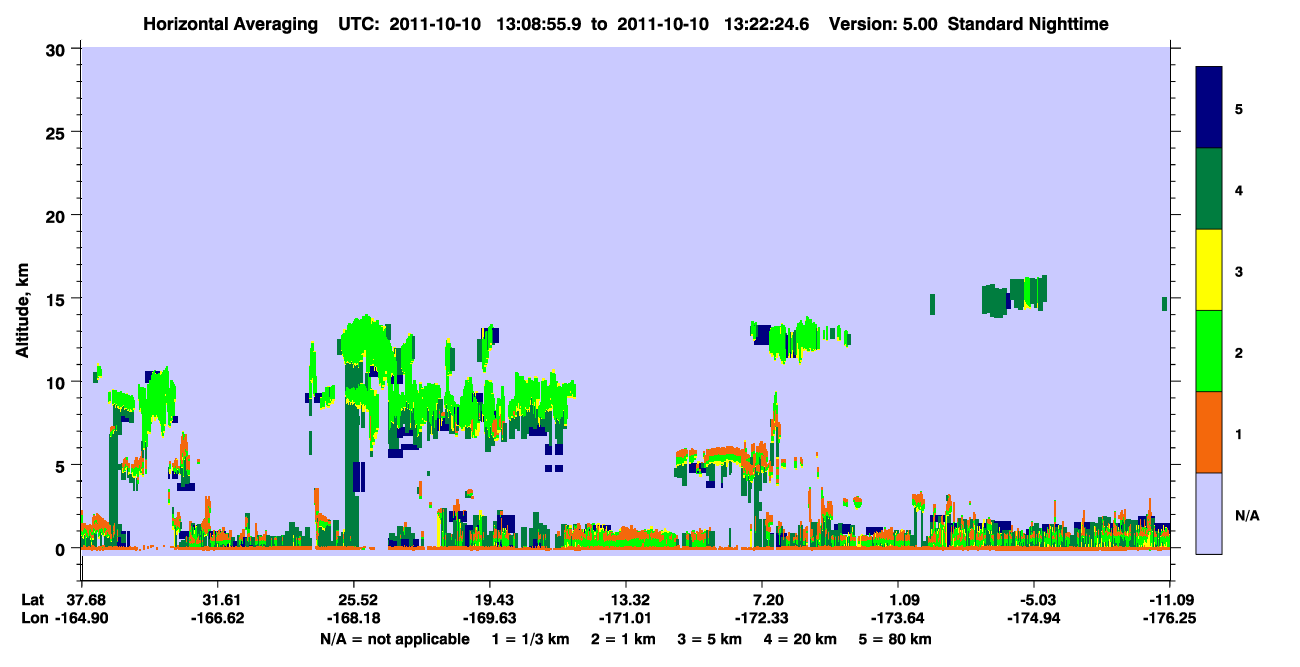Image resolution: width=1300 pixels, height=667 pixels.
Task: Click the bright green colorbar segment labeled 2
Action: coord(1209,351)
